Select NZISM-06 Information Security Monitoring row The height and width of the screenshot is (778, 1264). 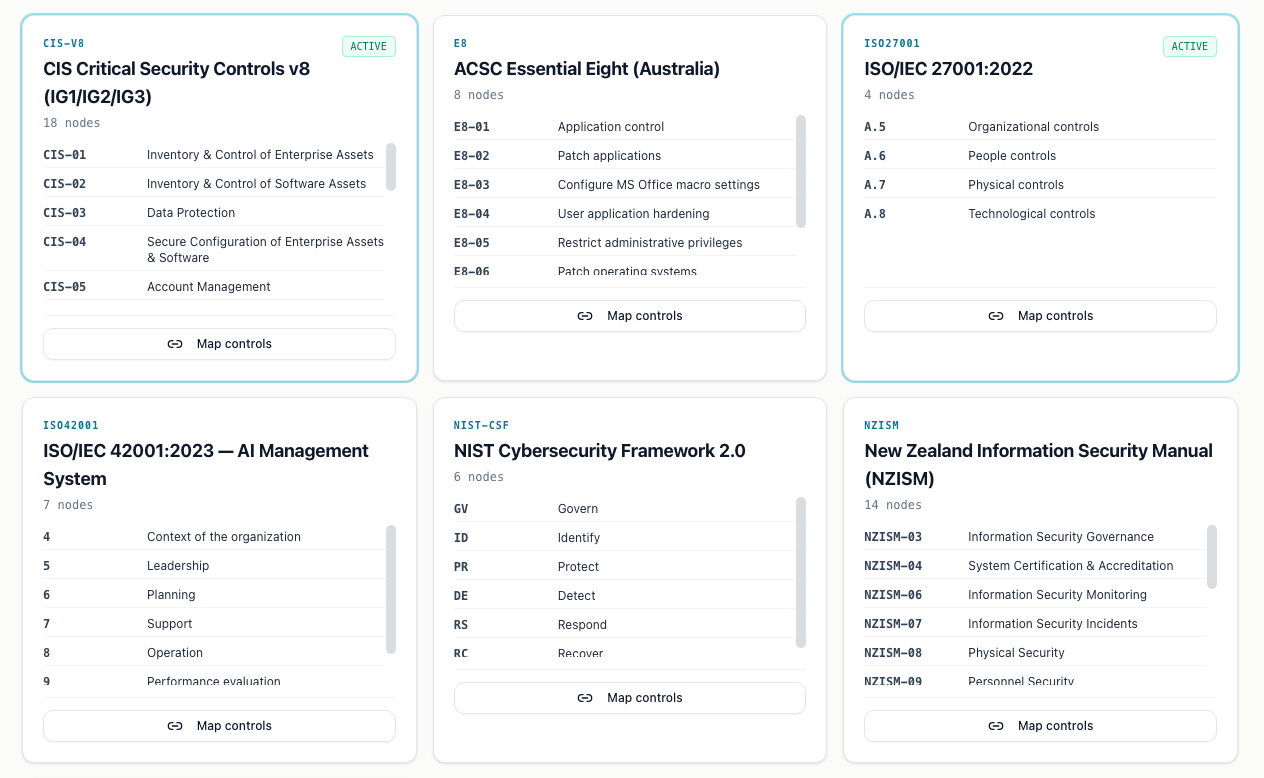(1035, 595)
